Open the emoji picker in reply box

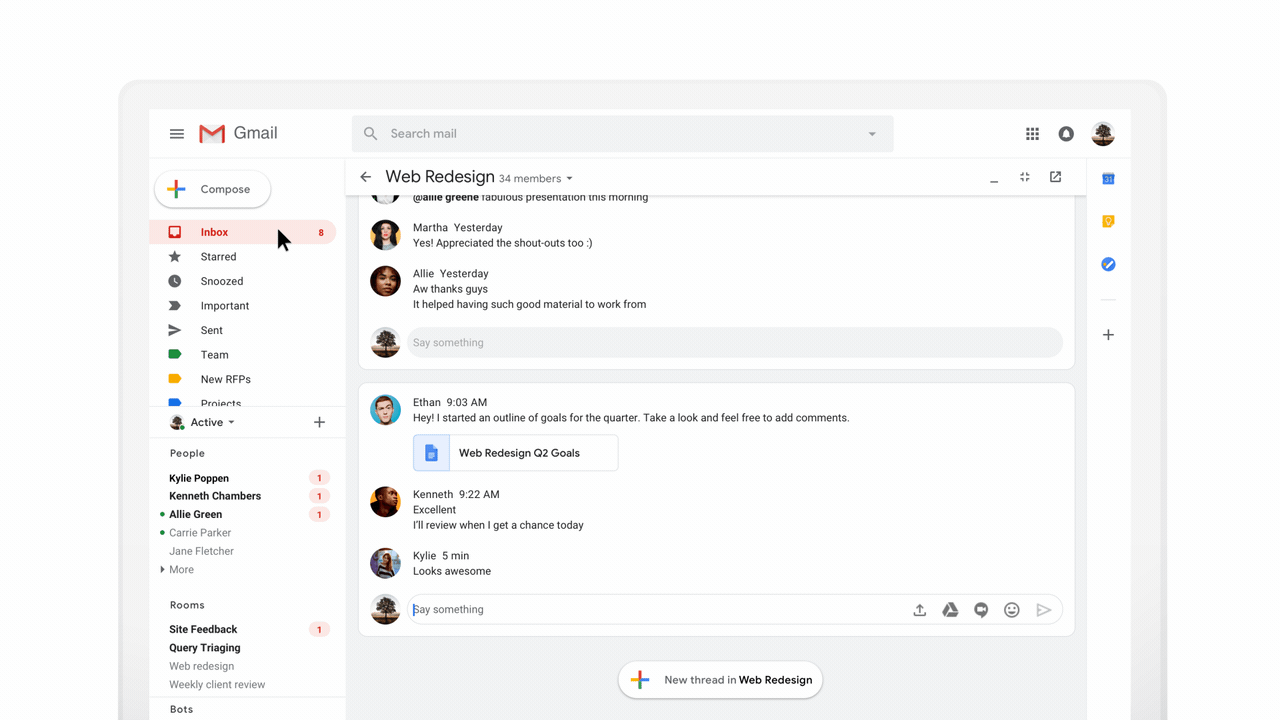coord(1012,610)
